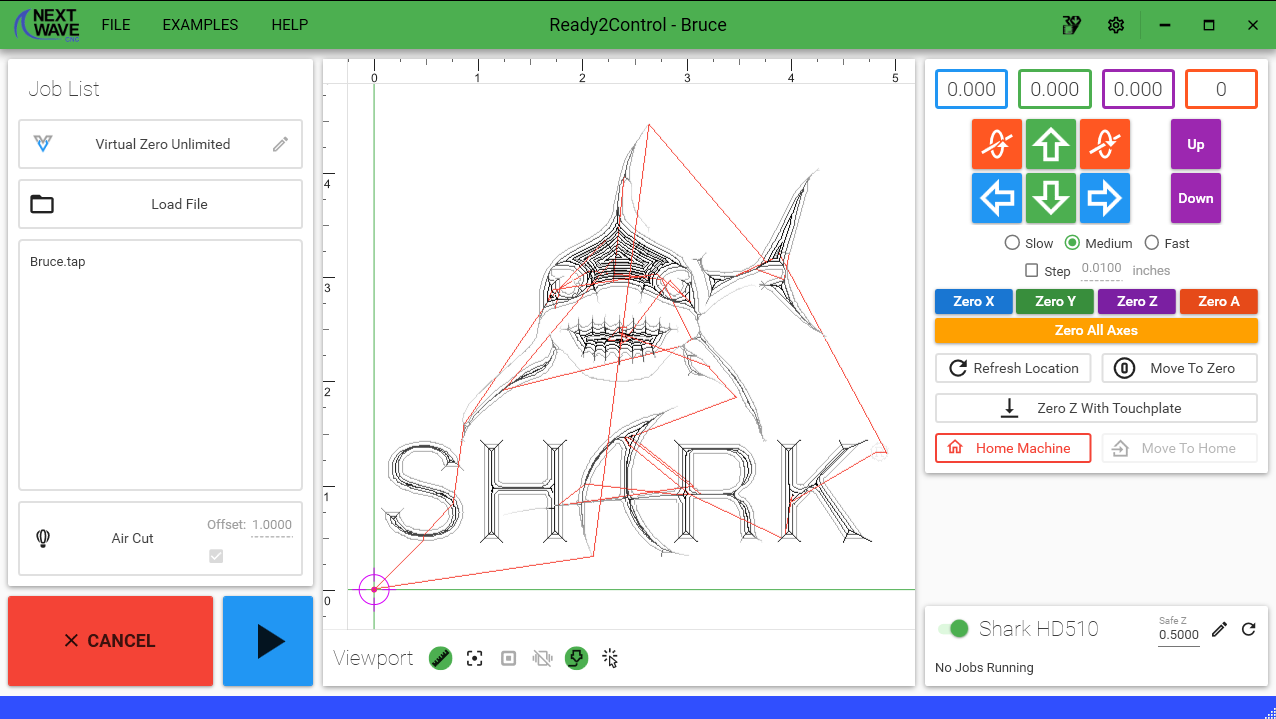1276x719 pixels.
Task: Click the refresh icon beside the Safe Z field
Action: tap(1248, 629)
